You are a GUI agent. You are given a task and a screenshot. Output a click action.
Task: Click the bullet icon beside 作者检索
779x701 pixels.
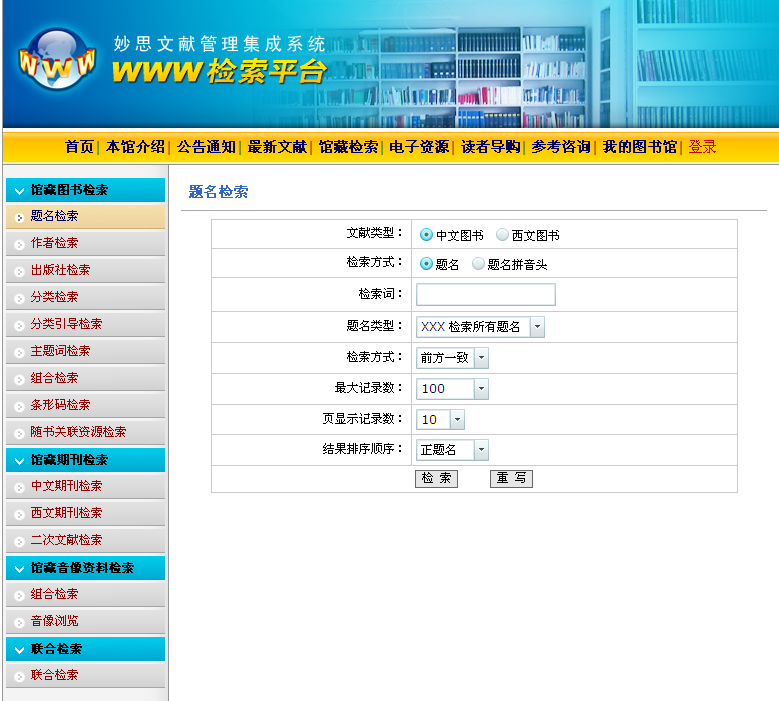click(19, 244)
